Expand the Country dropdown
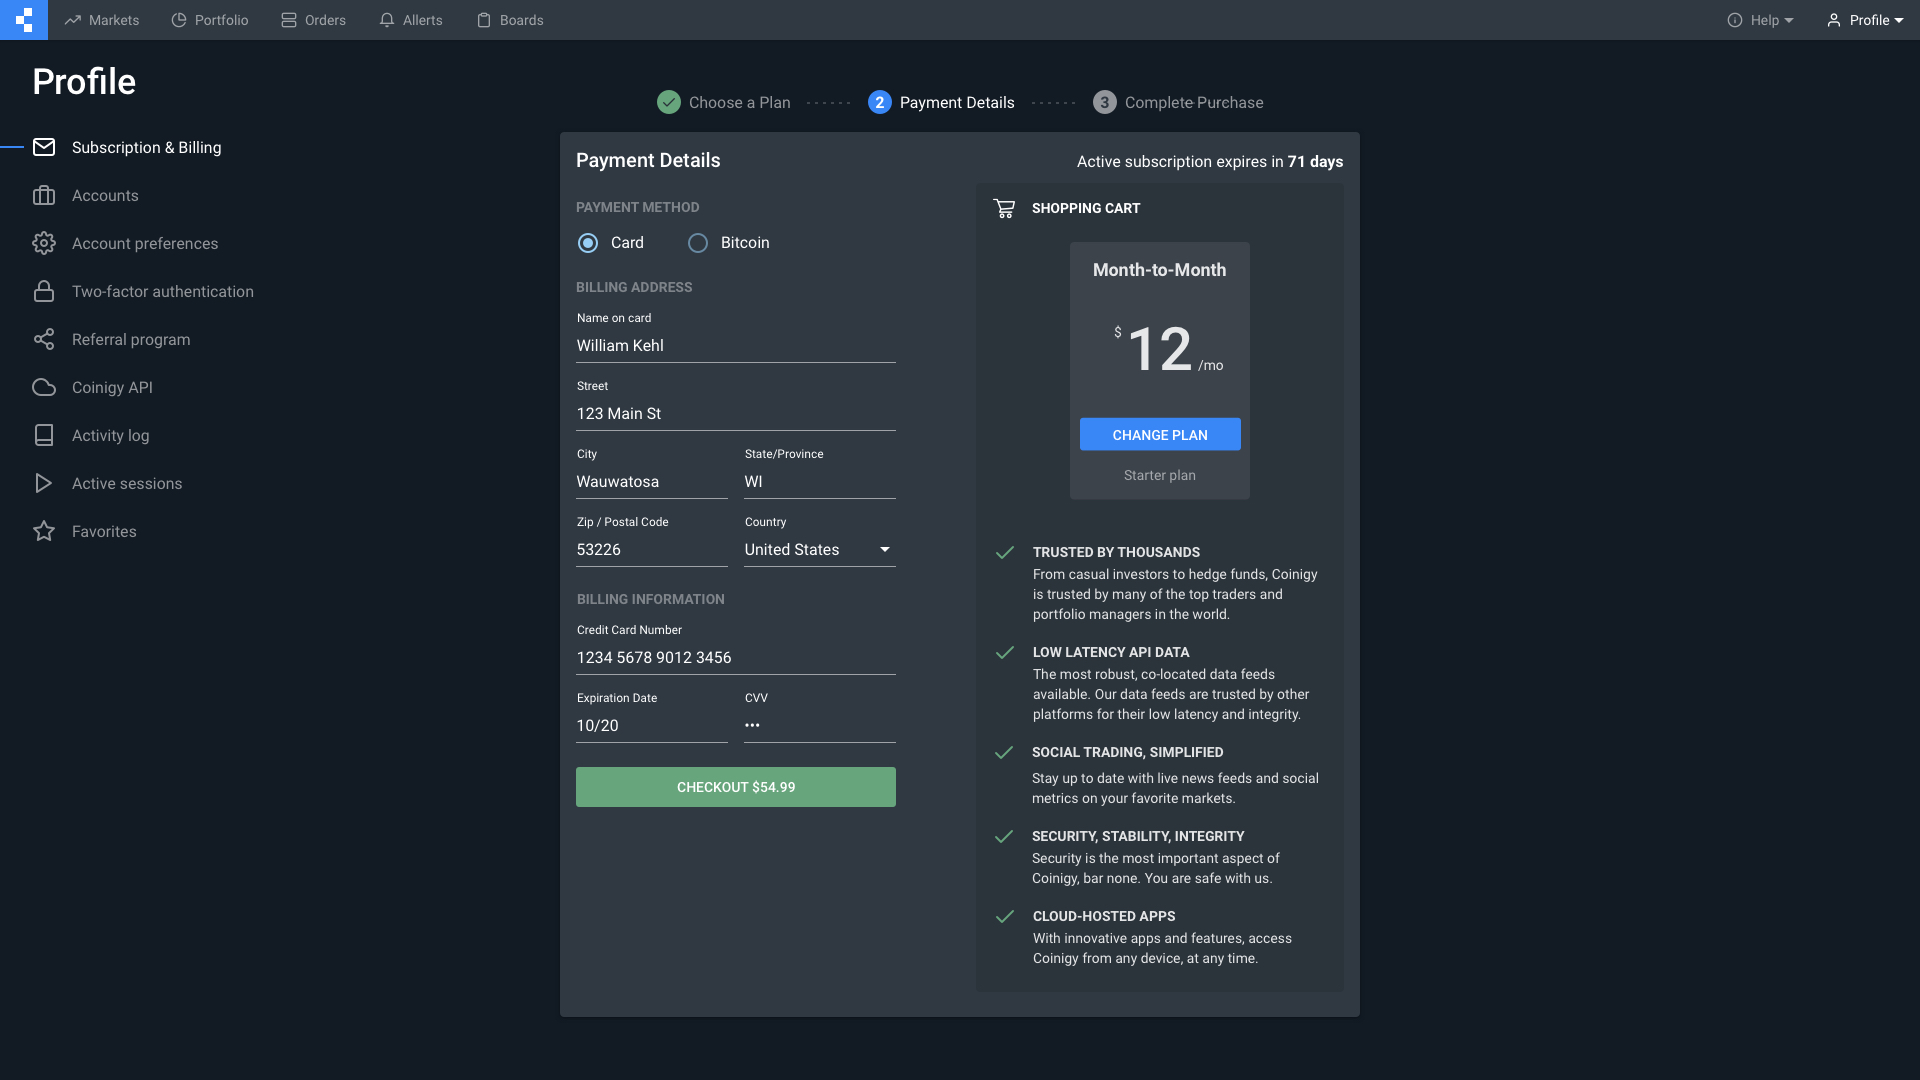The height and width of the screenshot is (1080, 1920). tap(819, 550)
